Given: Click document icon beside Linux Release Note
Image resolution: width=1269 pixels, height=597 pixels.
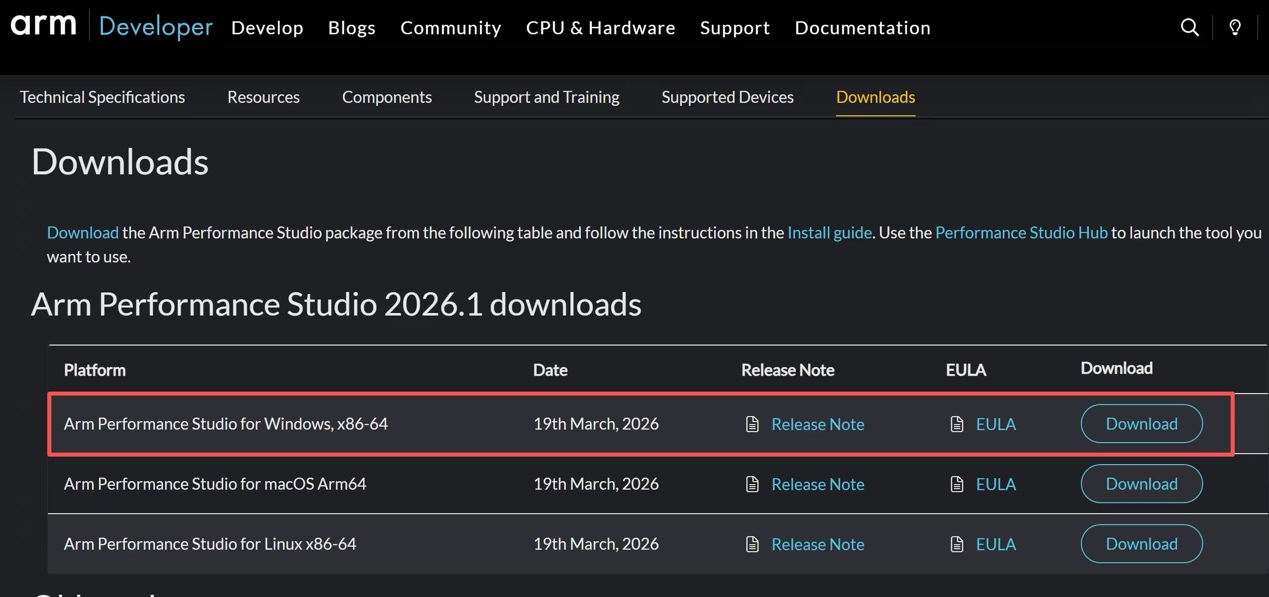Looking at the screenshot, I should 752,544.
